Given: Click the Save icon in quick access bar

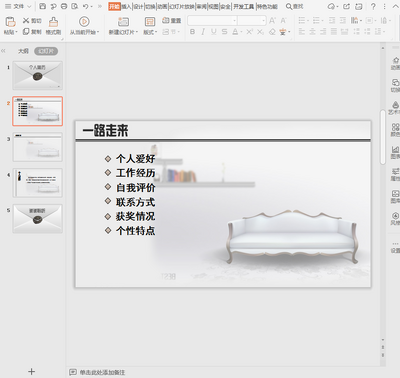Looking at the screenshot, I should (42, 6).
